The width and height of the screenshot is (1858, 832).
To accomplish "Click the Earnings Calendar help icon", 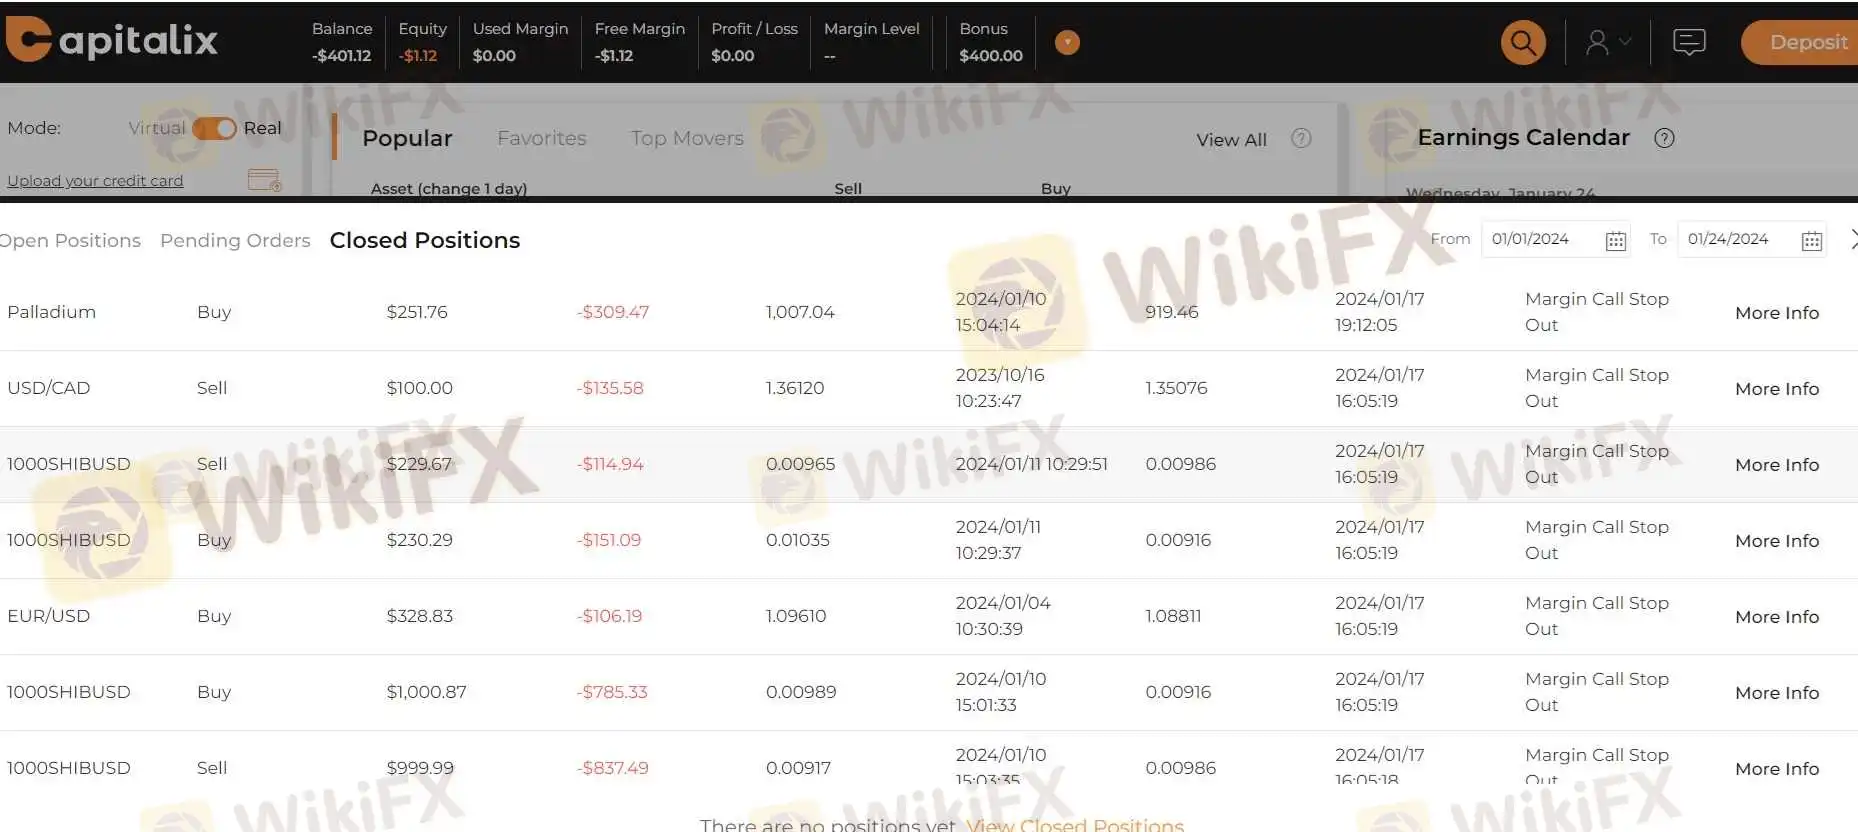I will (1664, 138).
